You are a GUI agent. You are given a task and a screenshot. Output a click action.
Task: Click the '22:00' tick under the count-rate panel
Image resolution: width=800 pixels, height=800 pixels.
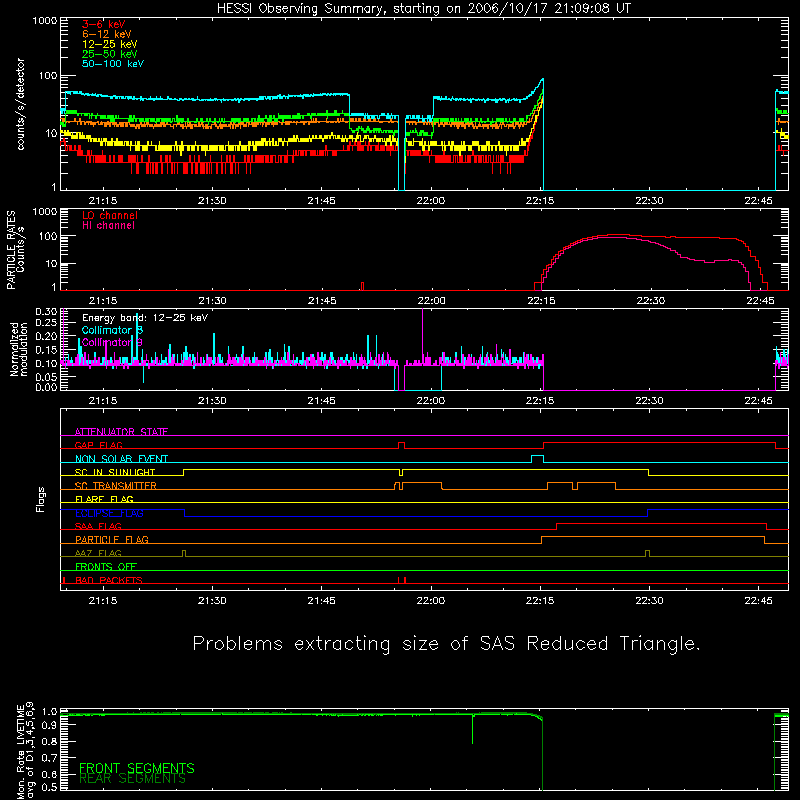(431, 201)
